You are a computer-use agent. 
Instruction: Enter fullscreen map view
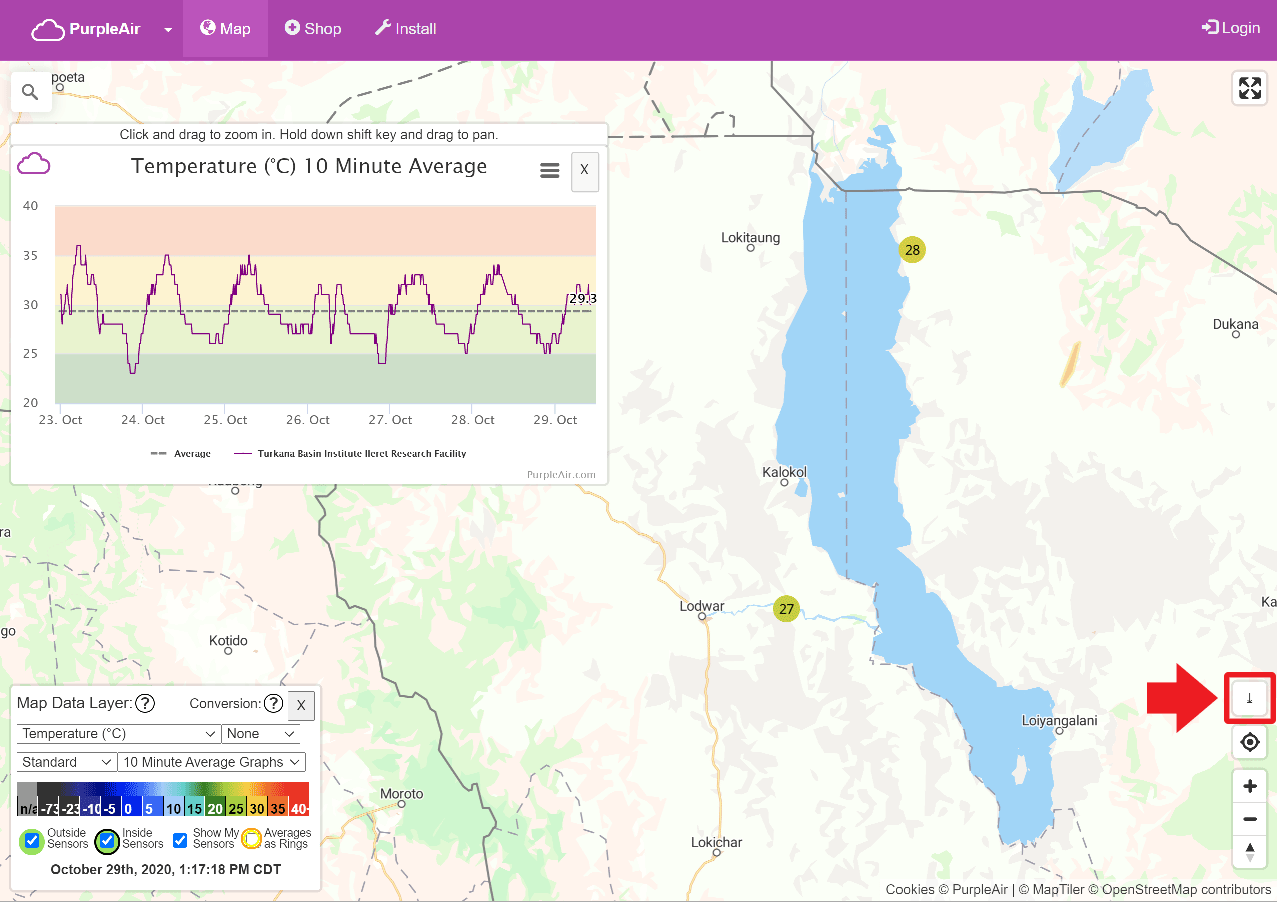(1249, 88)
